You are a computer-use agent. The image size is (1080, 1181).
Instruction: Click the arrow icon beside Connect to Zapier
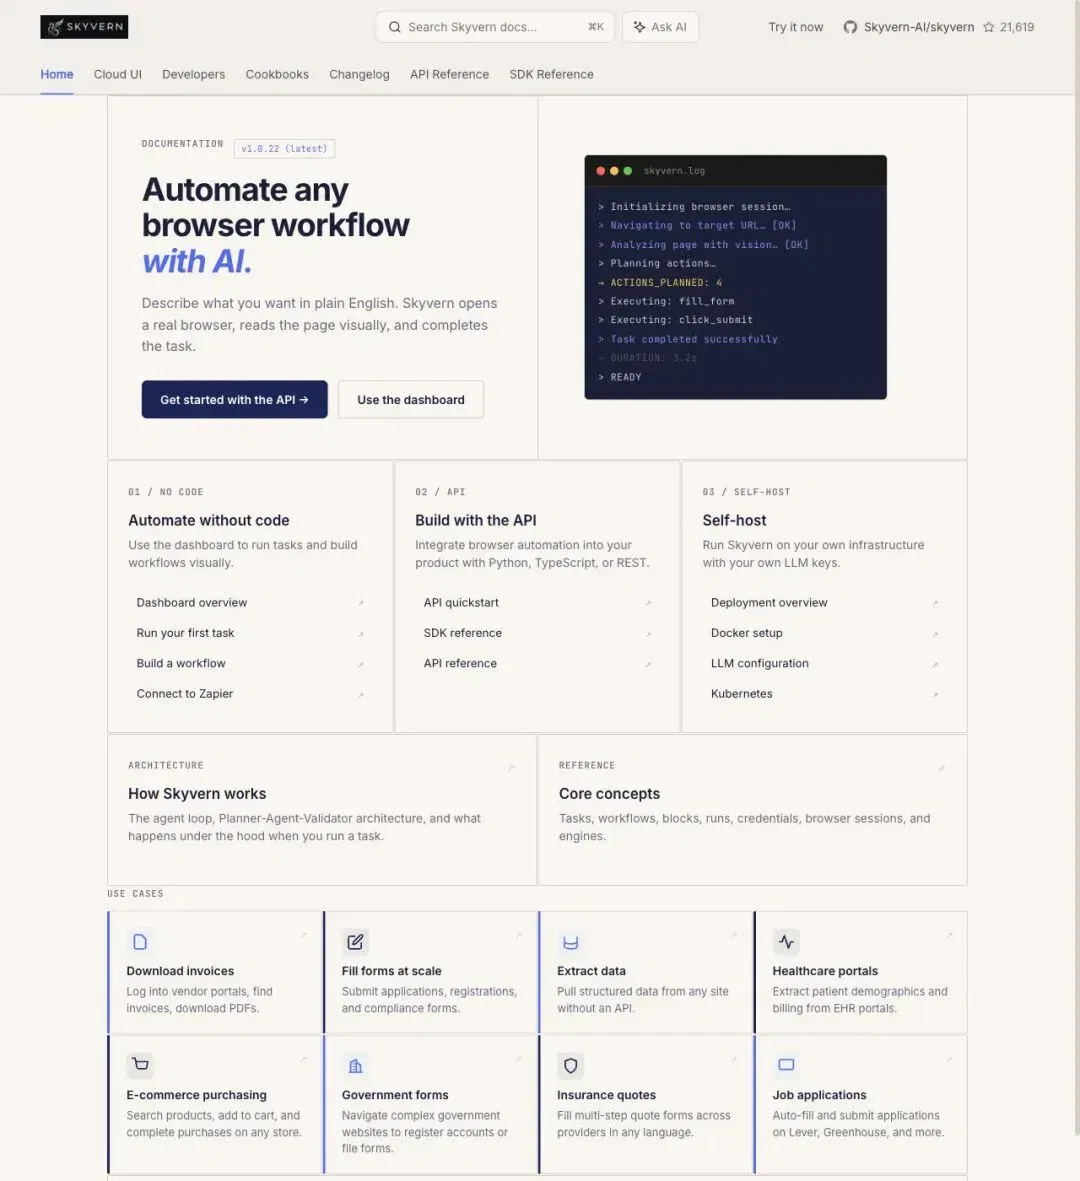pyautogui.click(x=361, y=694)
